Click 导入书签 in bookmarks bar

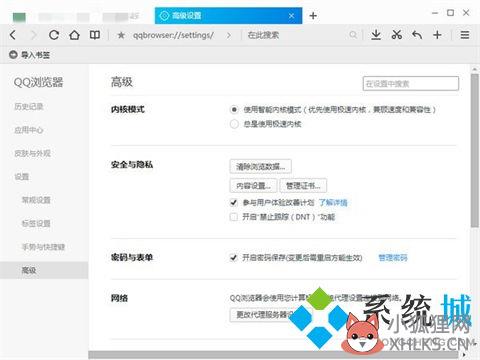tap(35, 54)
